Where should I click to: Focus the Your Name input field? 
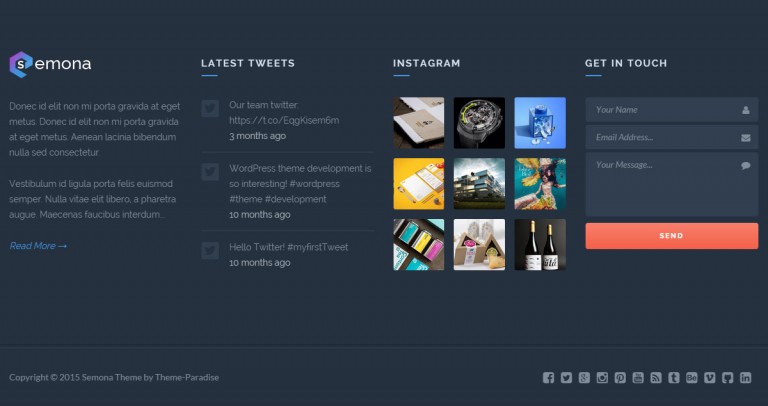point(672,110)
